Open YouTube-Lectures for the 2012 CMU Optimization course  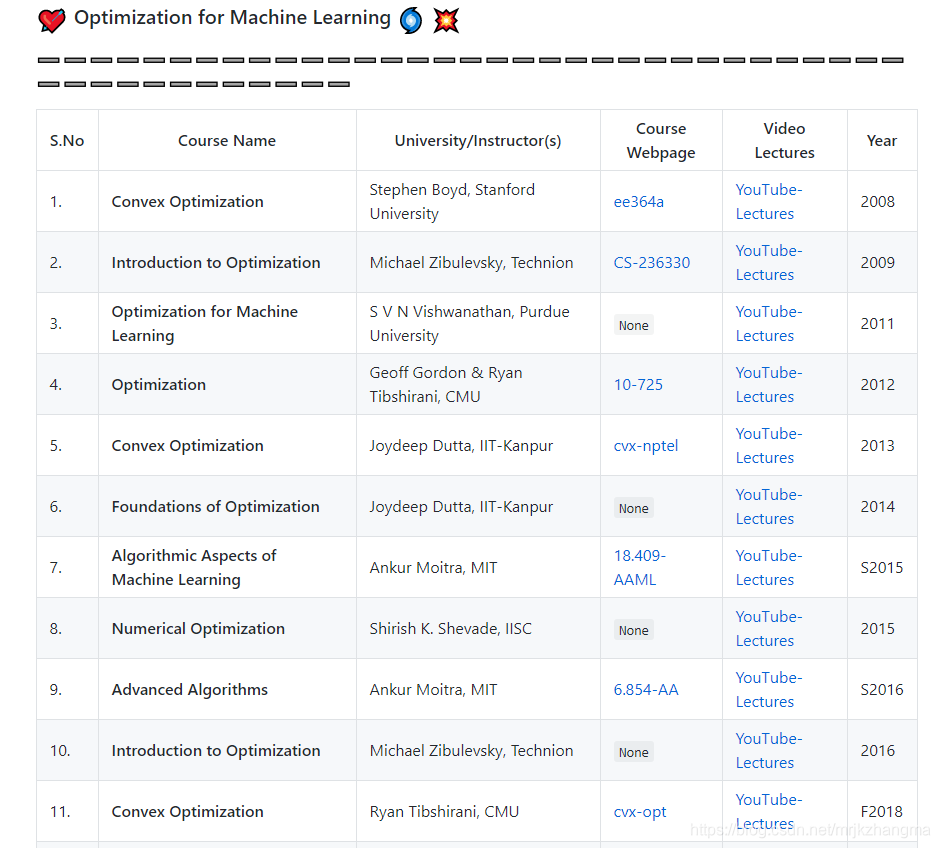click(769, 385)
